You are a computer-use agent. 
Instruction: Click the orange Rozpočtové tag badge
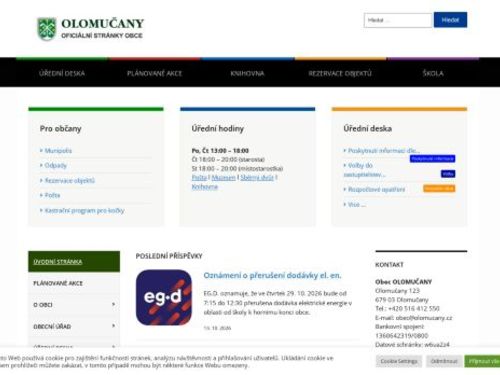(x=439, y=188)
